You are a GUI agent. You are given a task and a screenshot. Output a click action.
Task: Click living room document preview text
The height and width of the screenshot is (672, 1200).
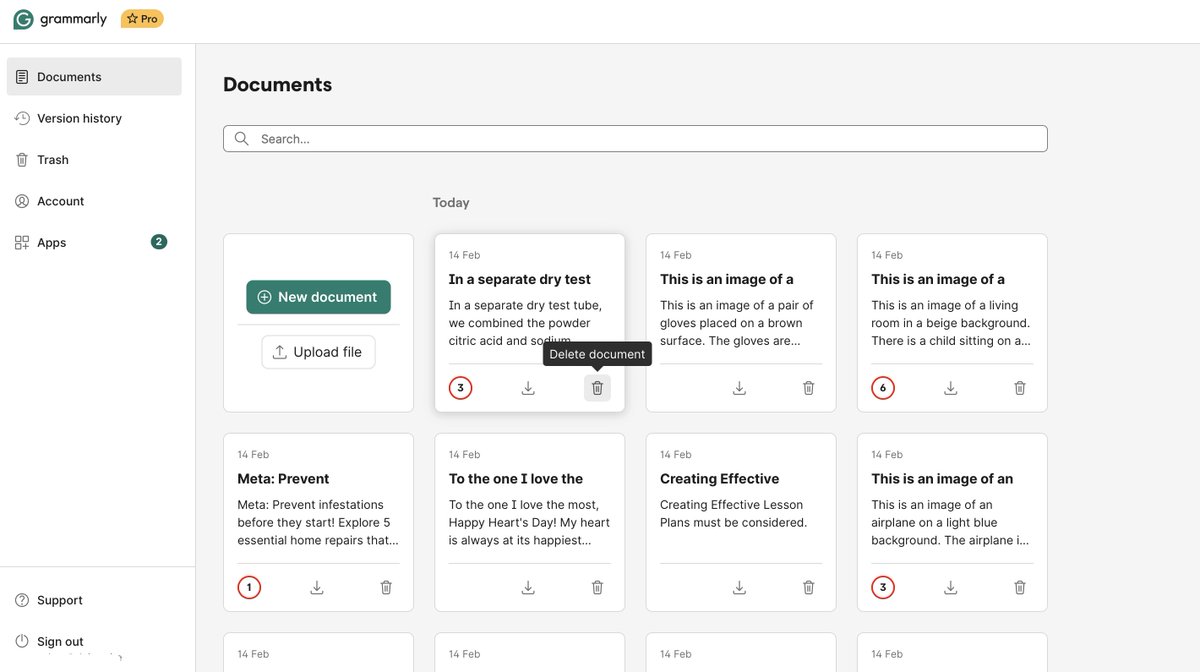pyautogui.click(x=951, y=323)
